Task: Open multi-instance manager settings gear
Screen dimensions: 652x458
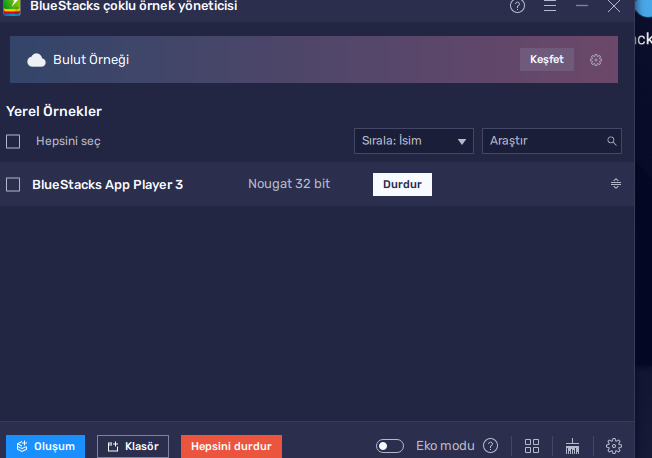Action: coord(614,446)
